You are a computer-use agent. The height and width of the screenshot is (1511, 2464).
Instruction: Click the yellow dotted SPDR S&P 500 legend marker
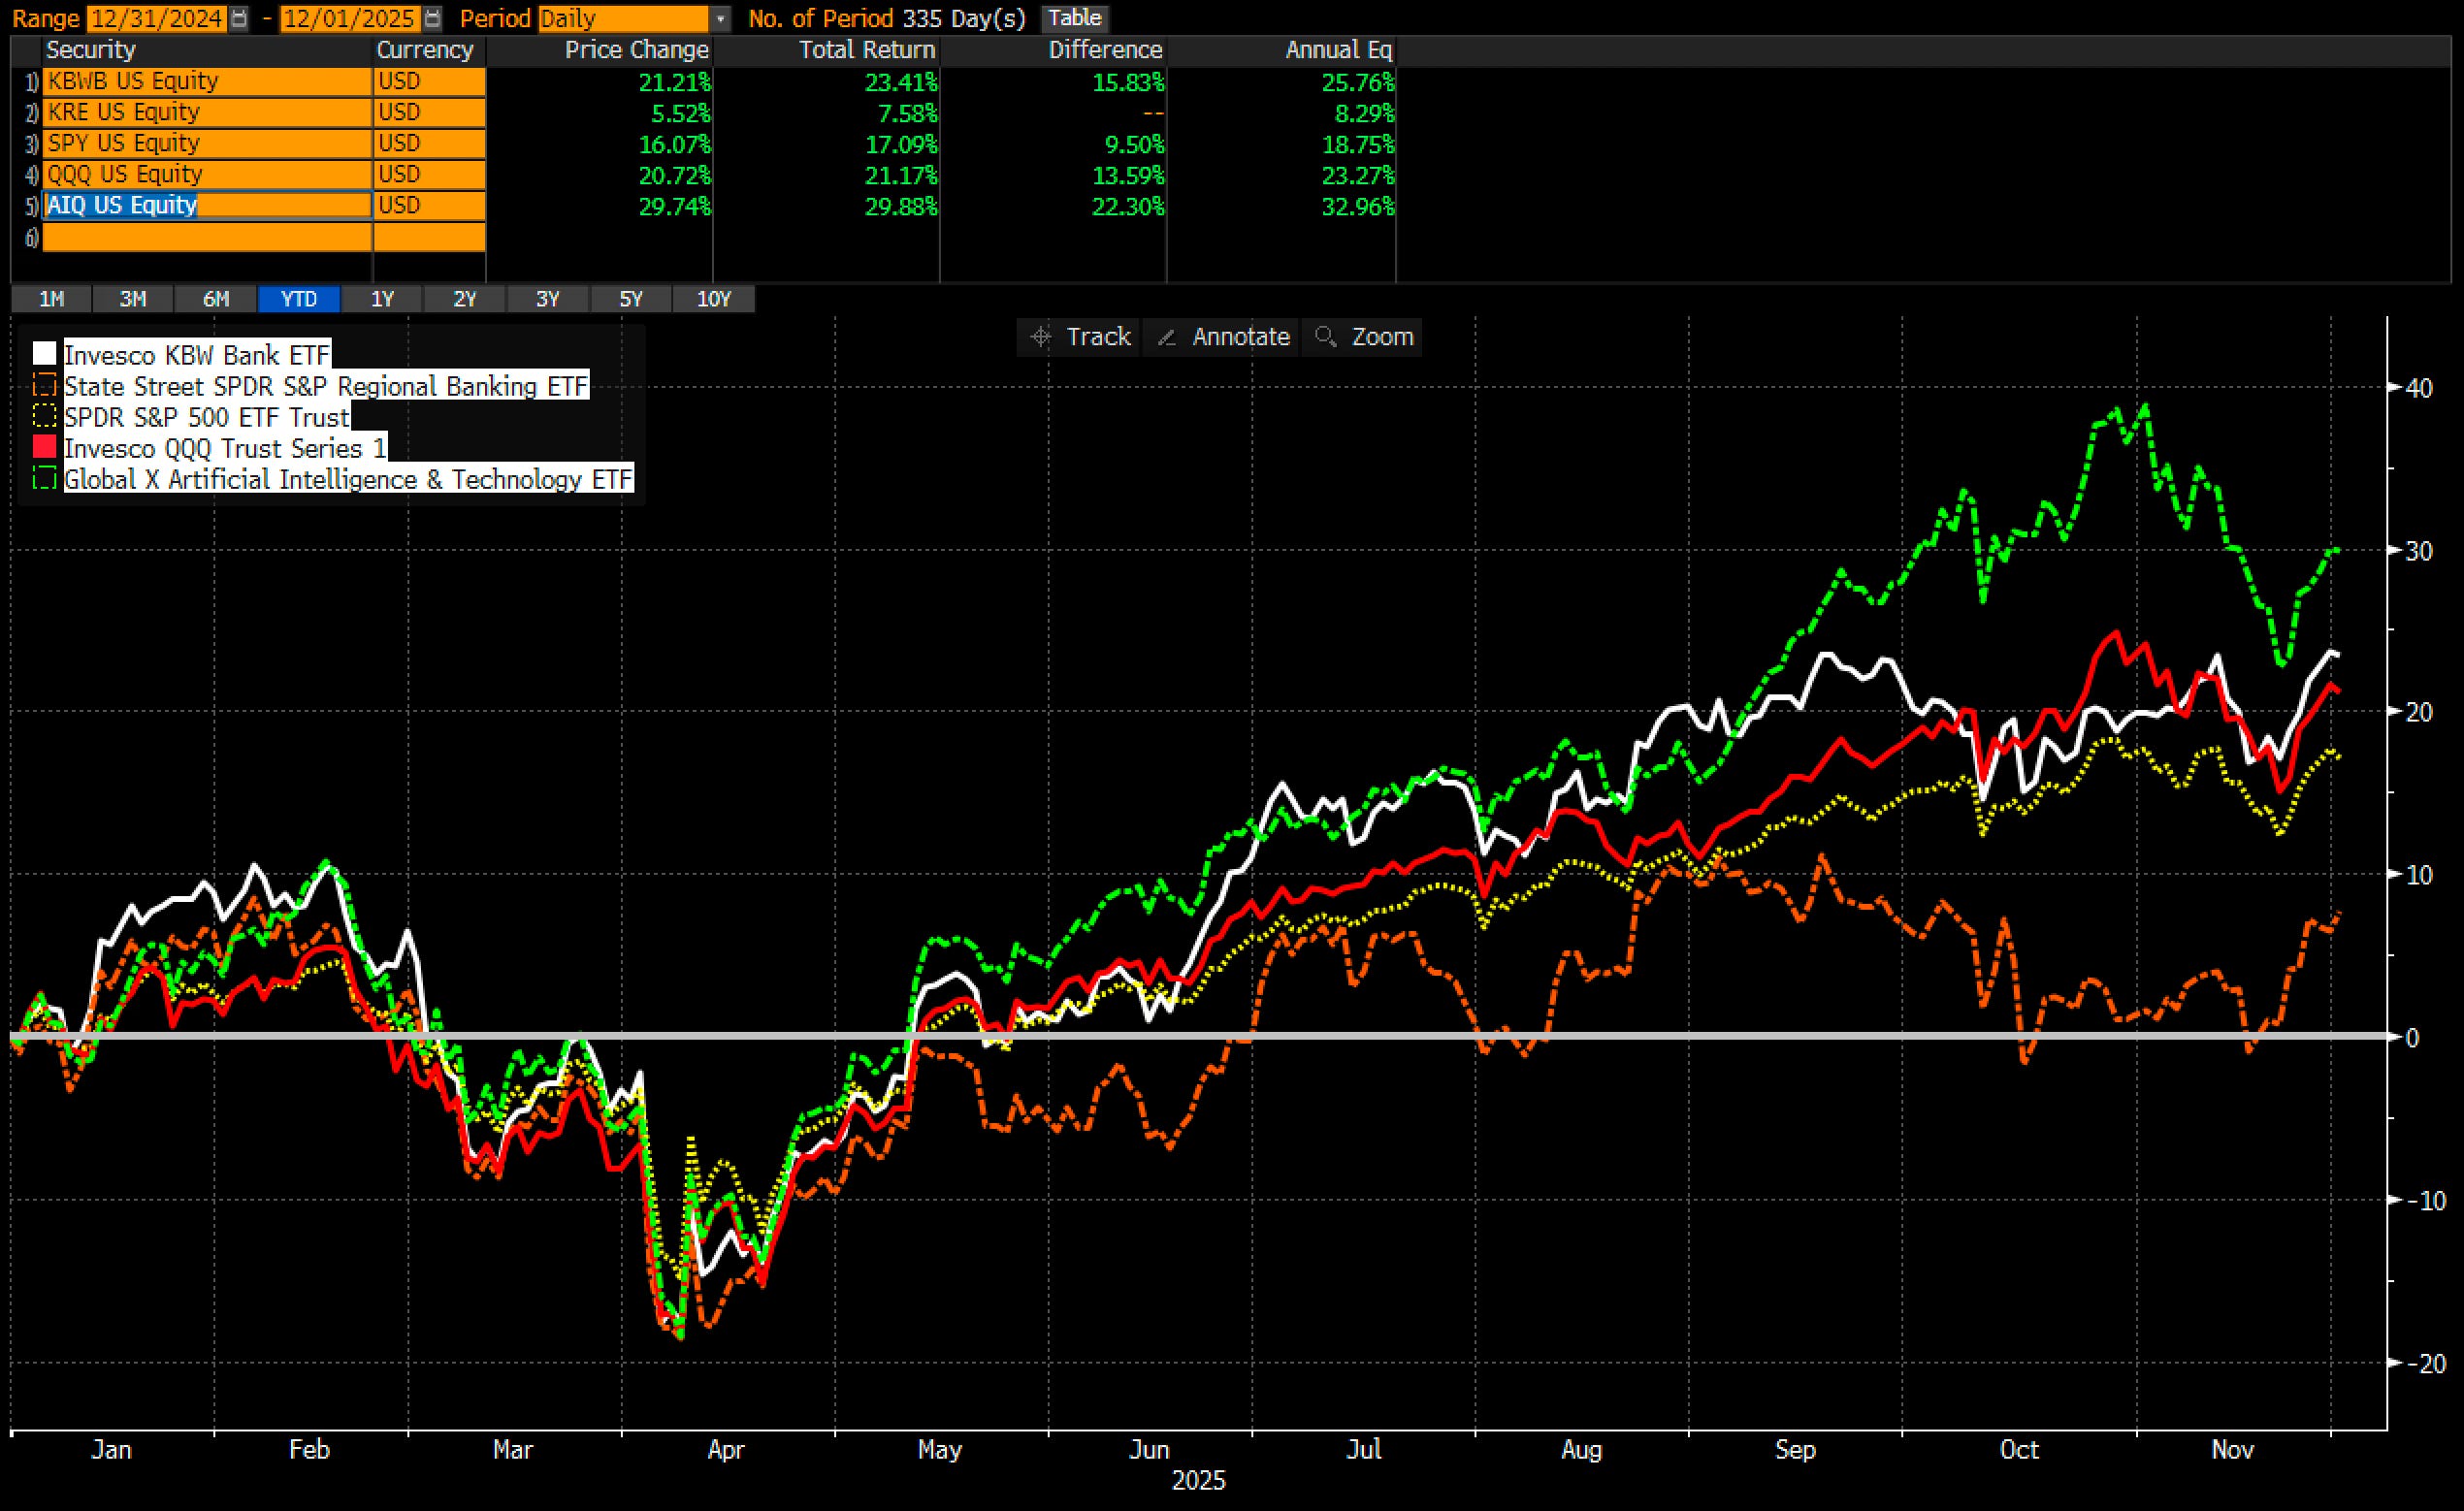pos(44,417)
